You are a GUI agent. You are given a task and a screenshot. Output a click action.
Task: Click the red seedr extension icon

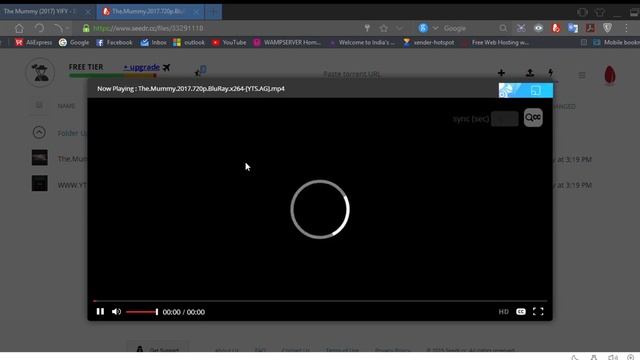[556, 28]
